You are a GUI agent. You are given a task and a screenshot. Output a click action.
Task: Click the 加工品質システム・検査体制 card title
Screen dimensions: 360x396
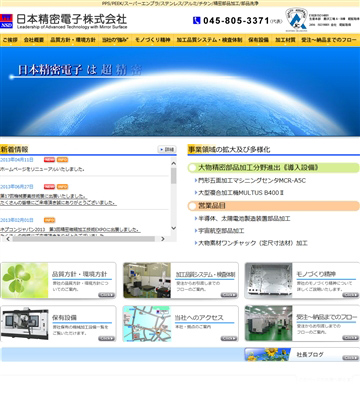tap(205, 274)
